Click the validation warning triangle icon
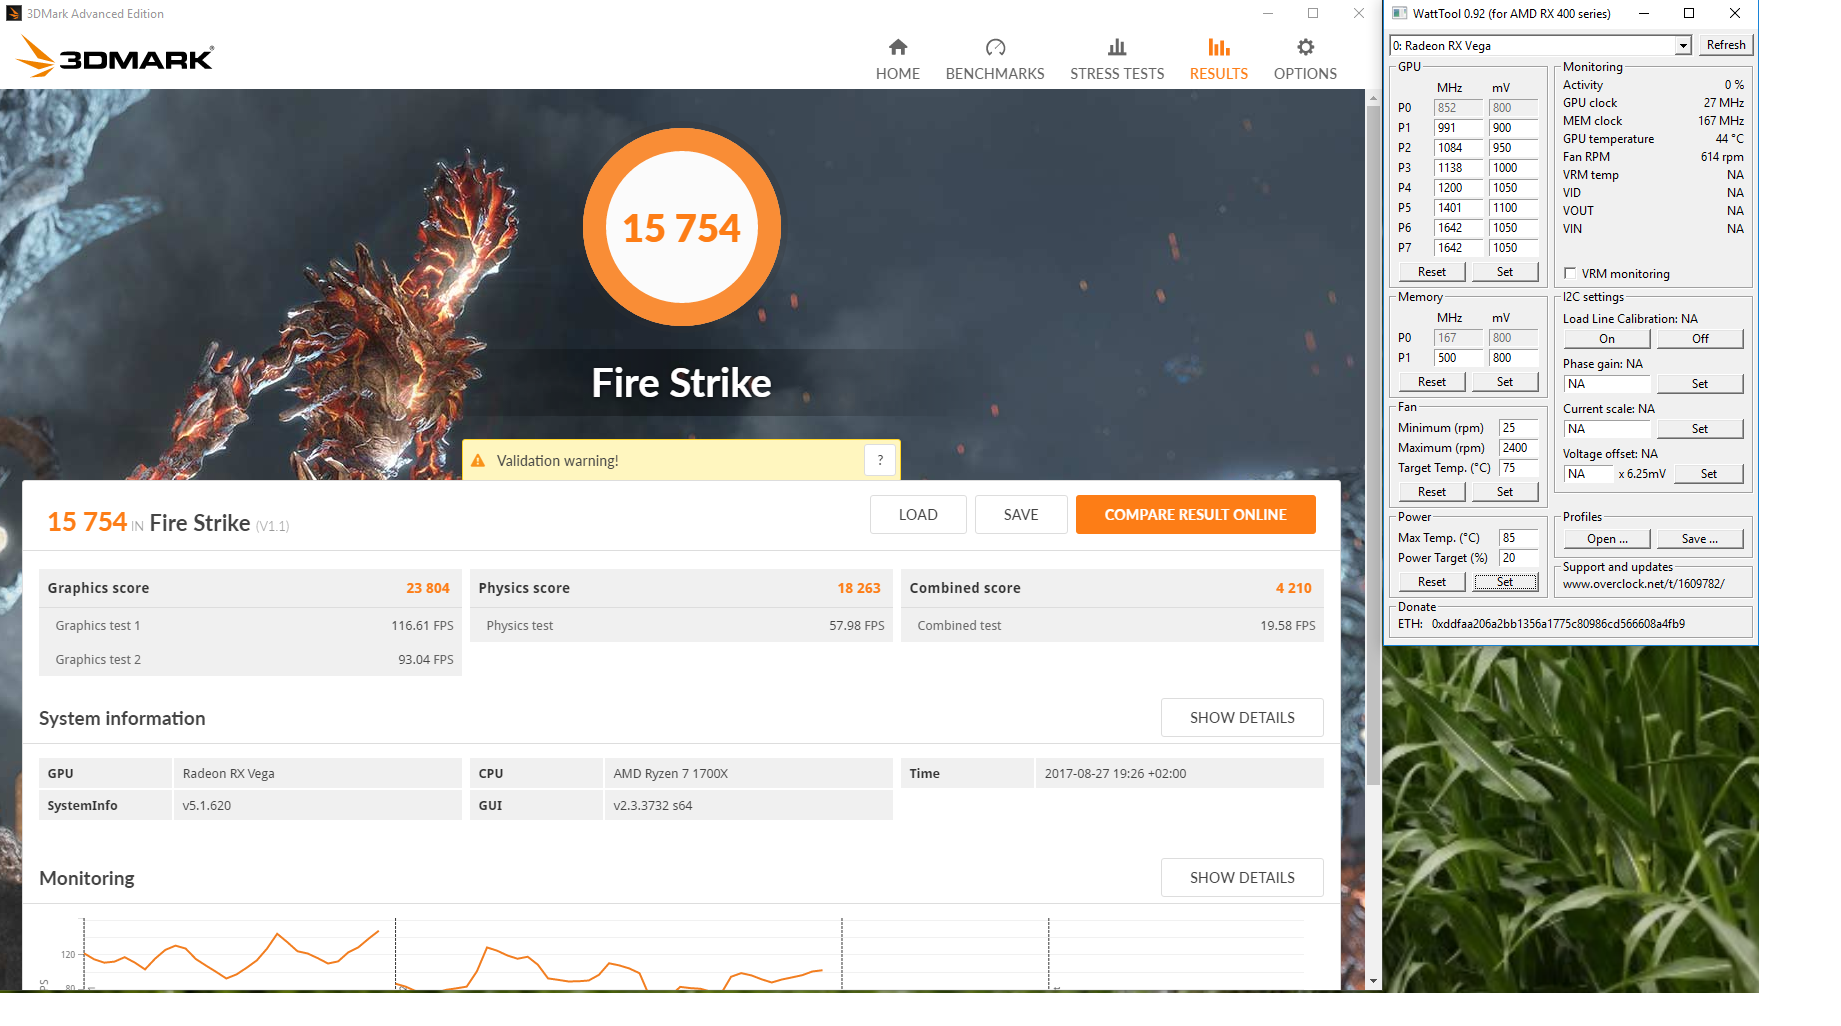1841x1026 pixels. (x=478, y=461)
